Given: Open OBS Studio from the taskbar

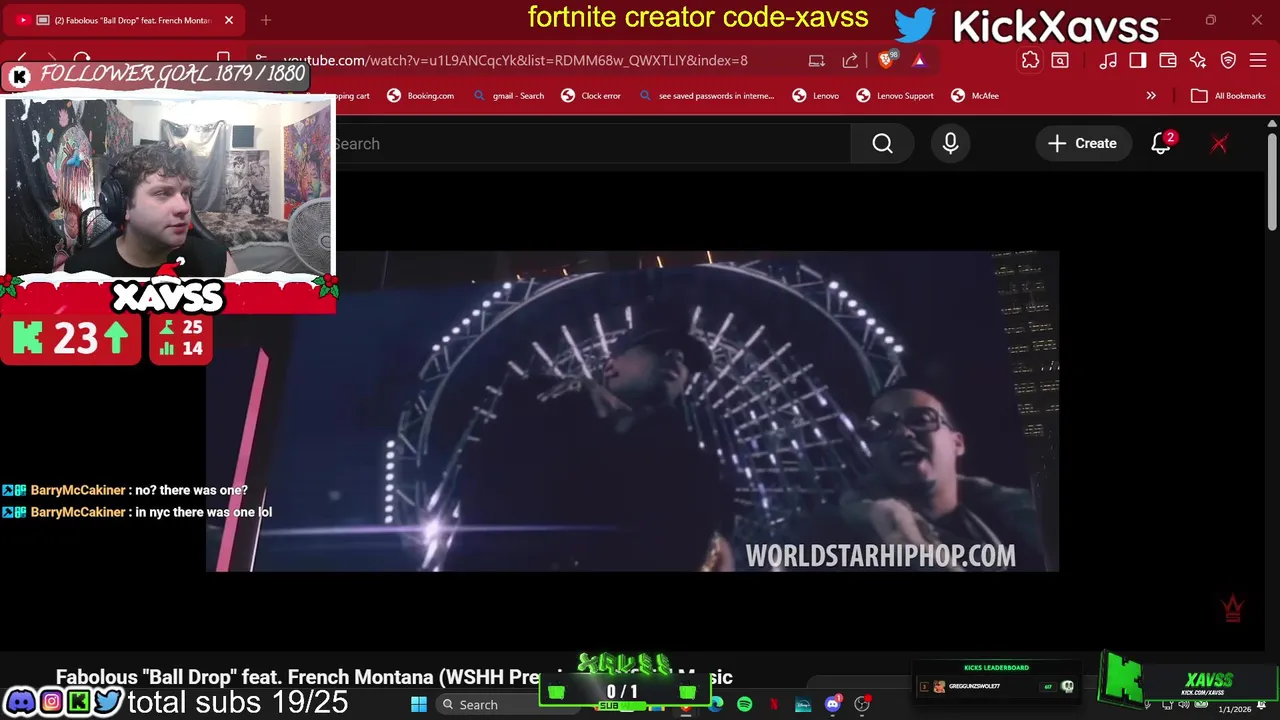Looking at the screenshot, I should pos(862,705).
